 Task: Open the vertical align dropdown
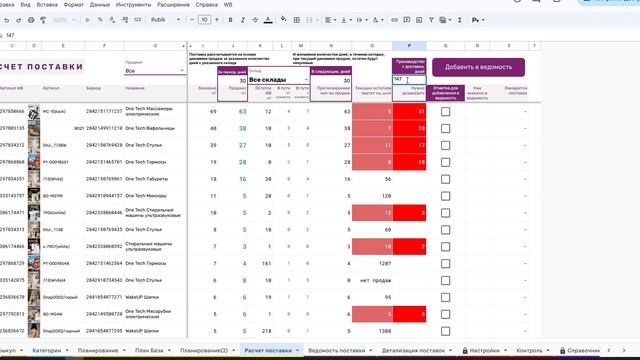pyautogui.click(x=347, y=20)
